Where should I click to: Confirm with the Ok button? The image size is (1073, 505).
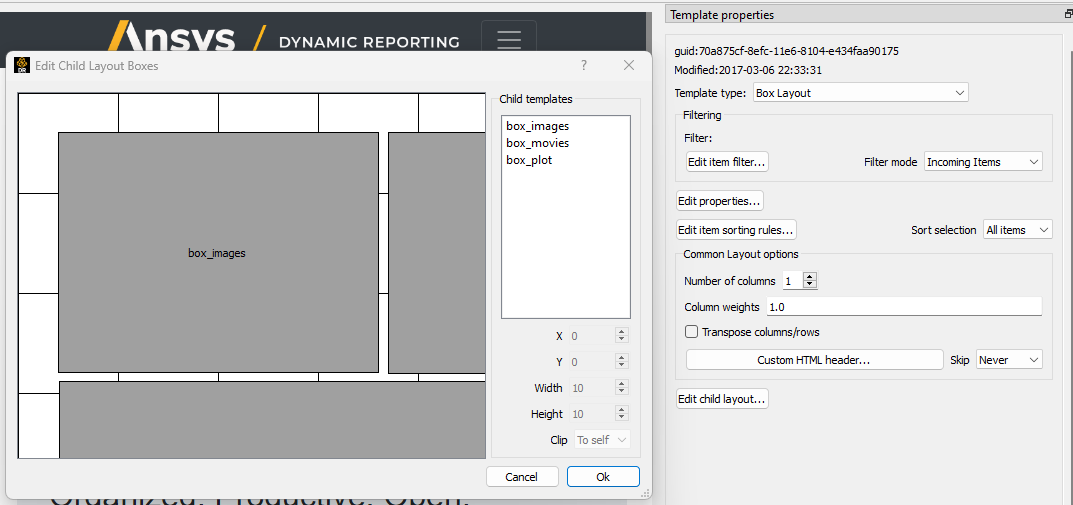pos(603,477)
